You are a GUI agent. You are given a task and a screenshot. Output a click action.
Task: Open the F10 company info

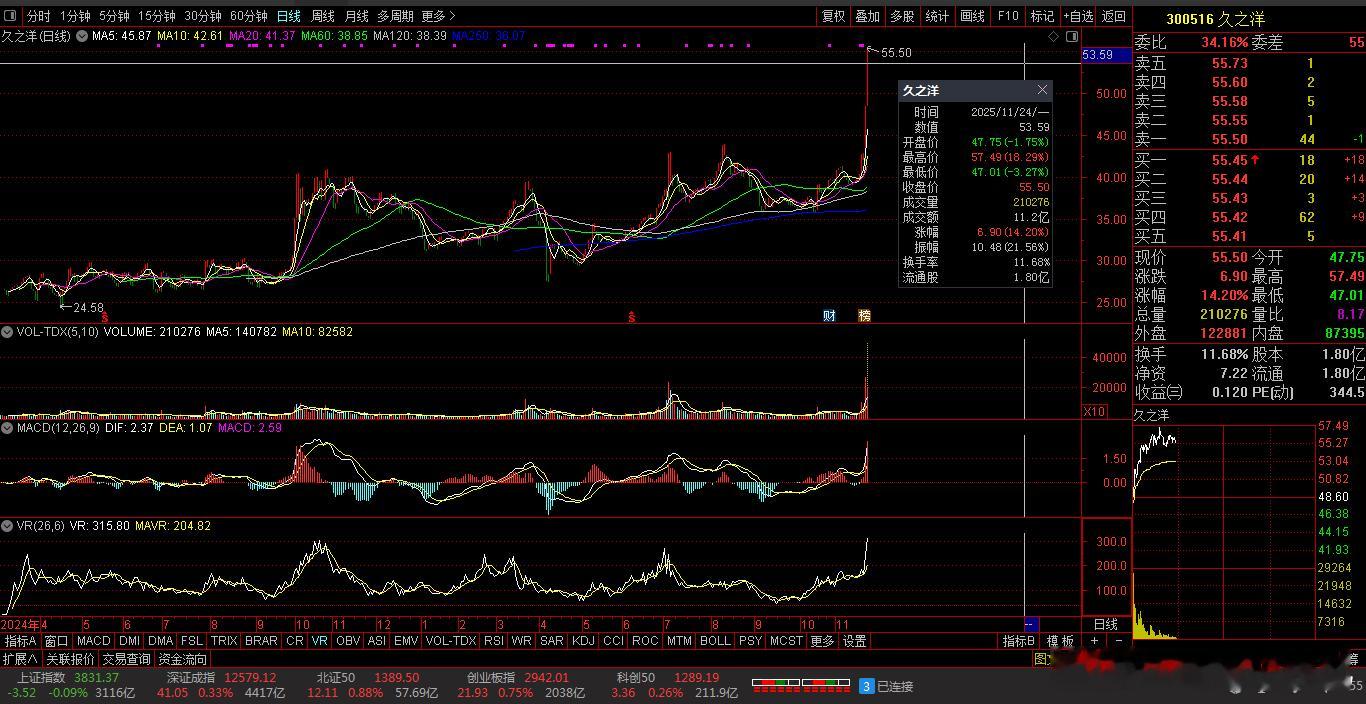[1008, 16]
